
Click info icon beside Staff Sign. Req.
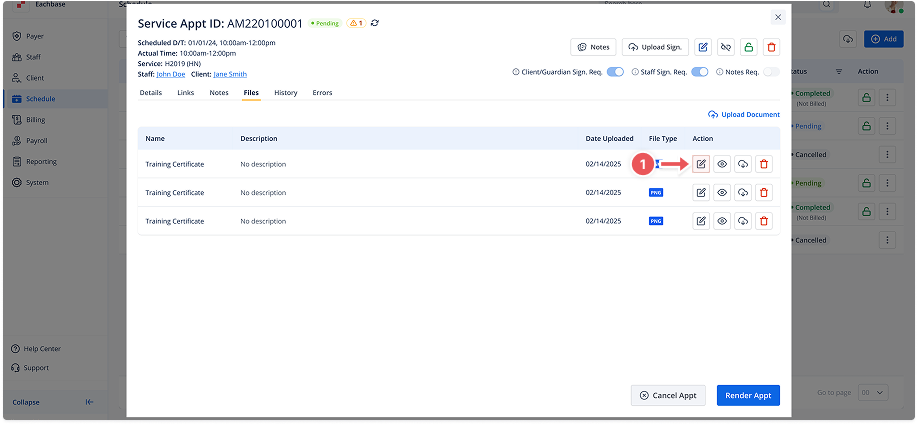click(x=635, y=72)
